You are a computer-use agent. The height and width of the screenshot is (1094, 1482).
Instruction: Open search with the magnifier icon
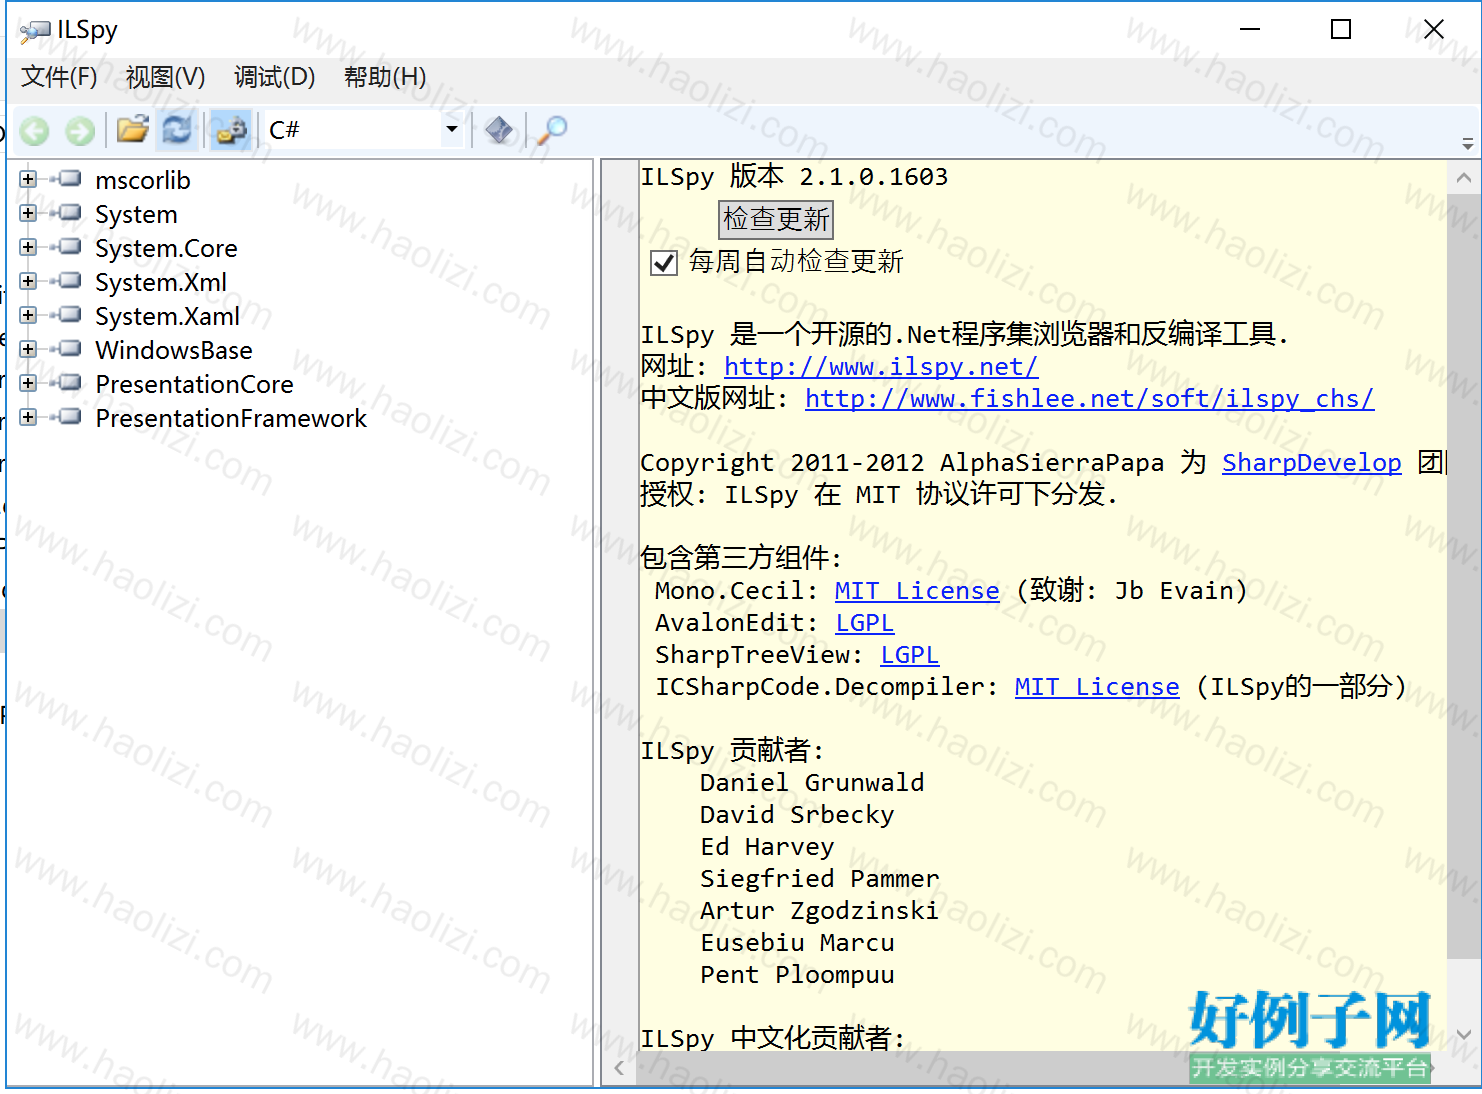coord(551,130)
